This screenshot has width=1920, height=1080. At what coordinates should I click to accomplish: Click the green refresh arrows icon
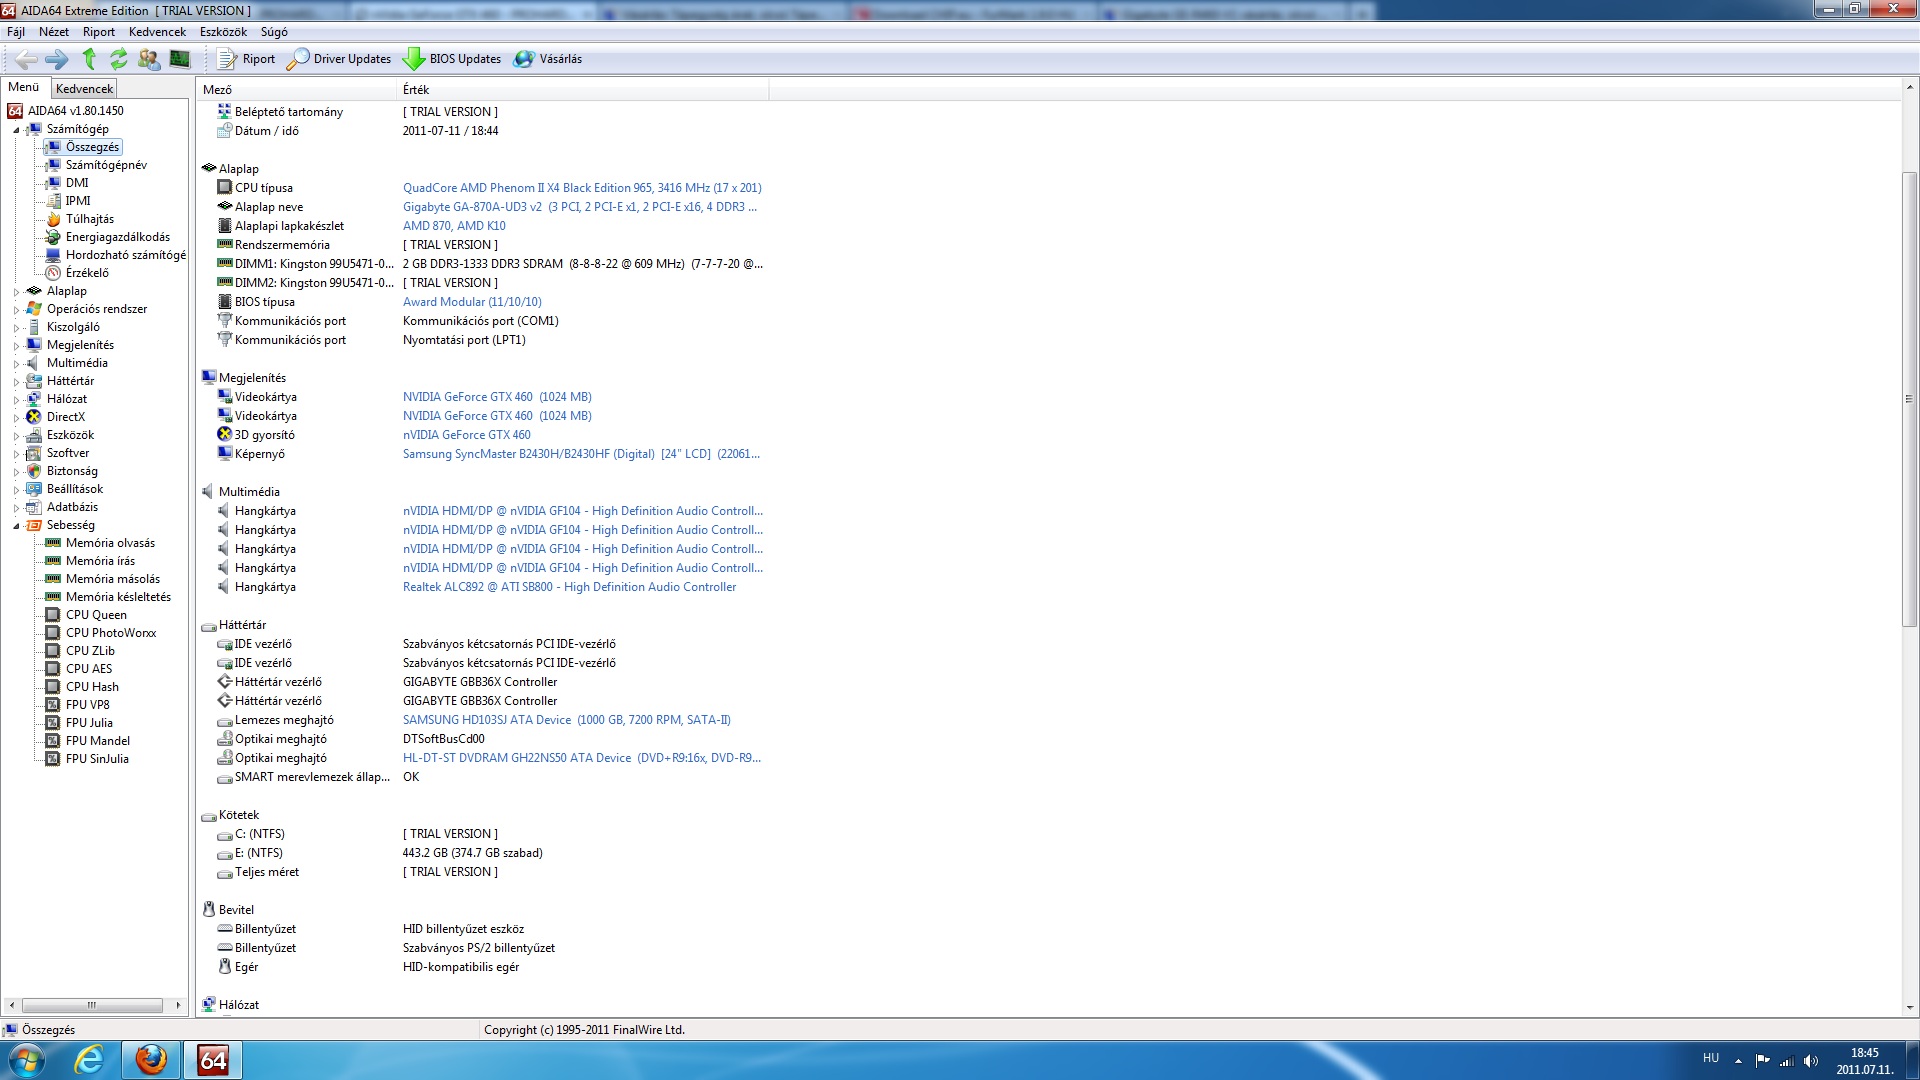click(x=119, y=59)
